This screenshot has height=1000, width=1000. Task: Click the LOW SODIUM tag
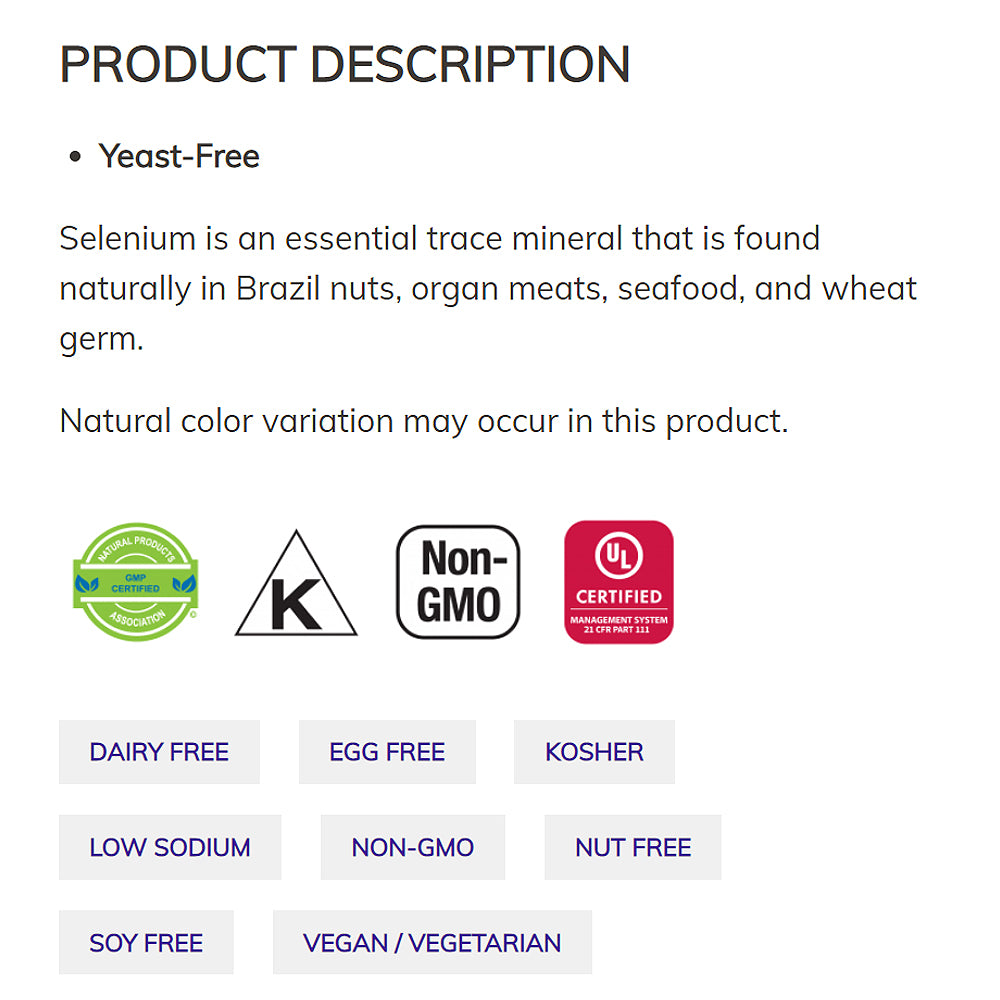[170, 847]
